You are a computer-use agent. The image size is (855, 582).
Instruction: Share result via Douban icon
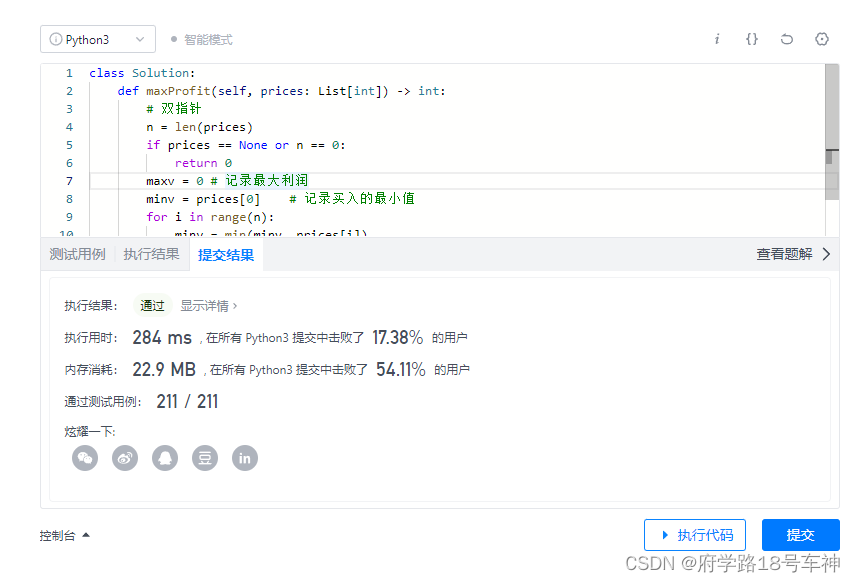pos(205,458)
